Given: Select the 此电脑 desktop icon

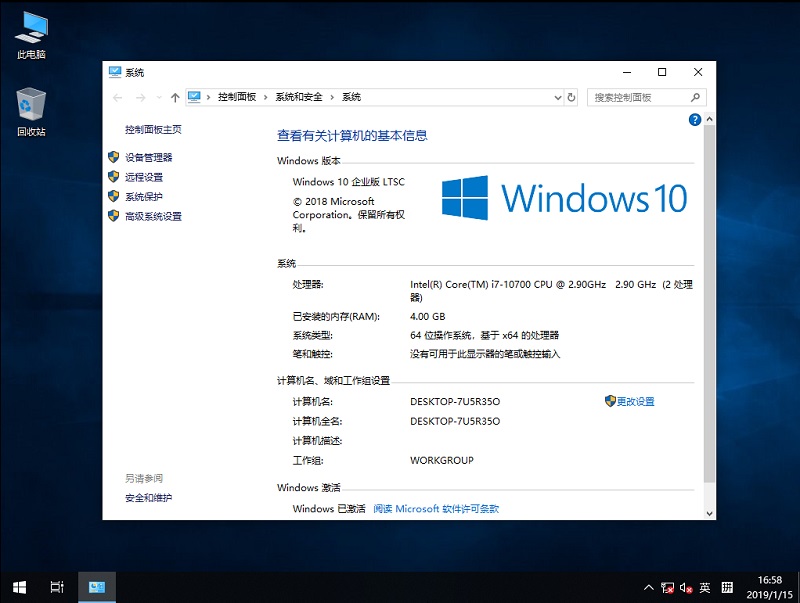Looking at the screenshot, I should coord(31,35).
